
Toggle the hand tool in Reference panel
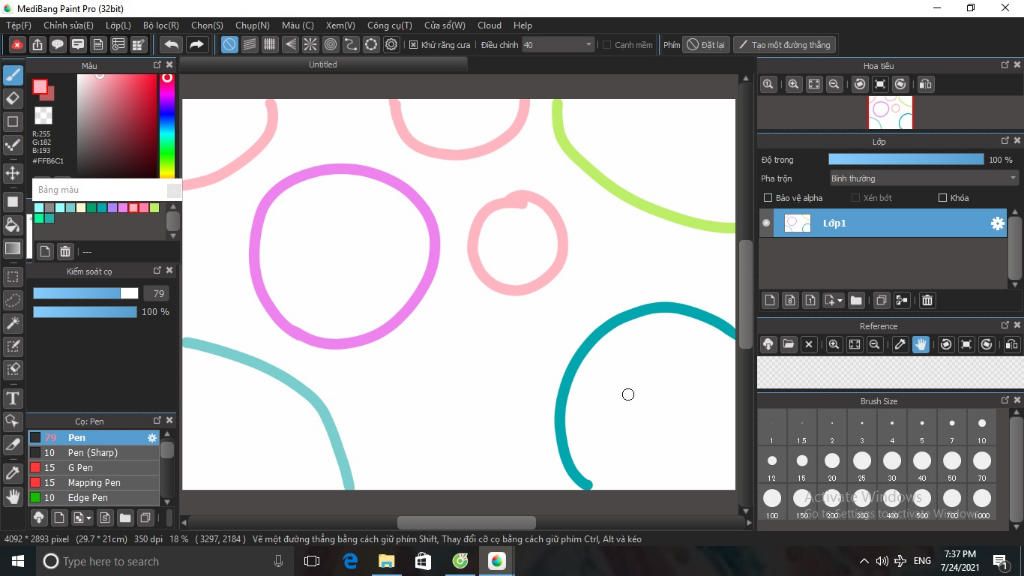(920, 344)
